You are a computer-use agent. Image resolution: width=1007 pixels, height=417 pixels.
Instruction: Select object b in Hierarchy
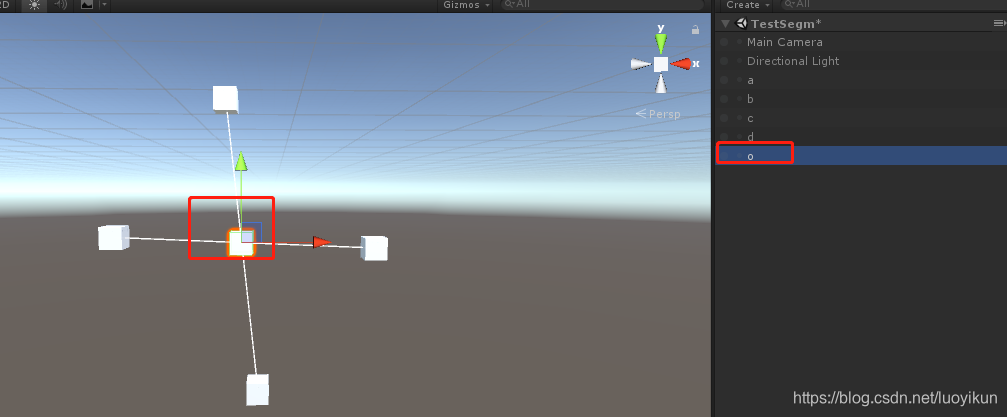[861, 99]
